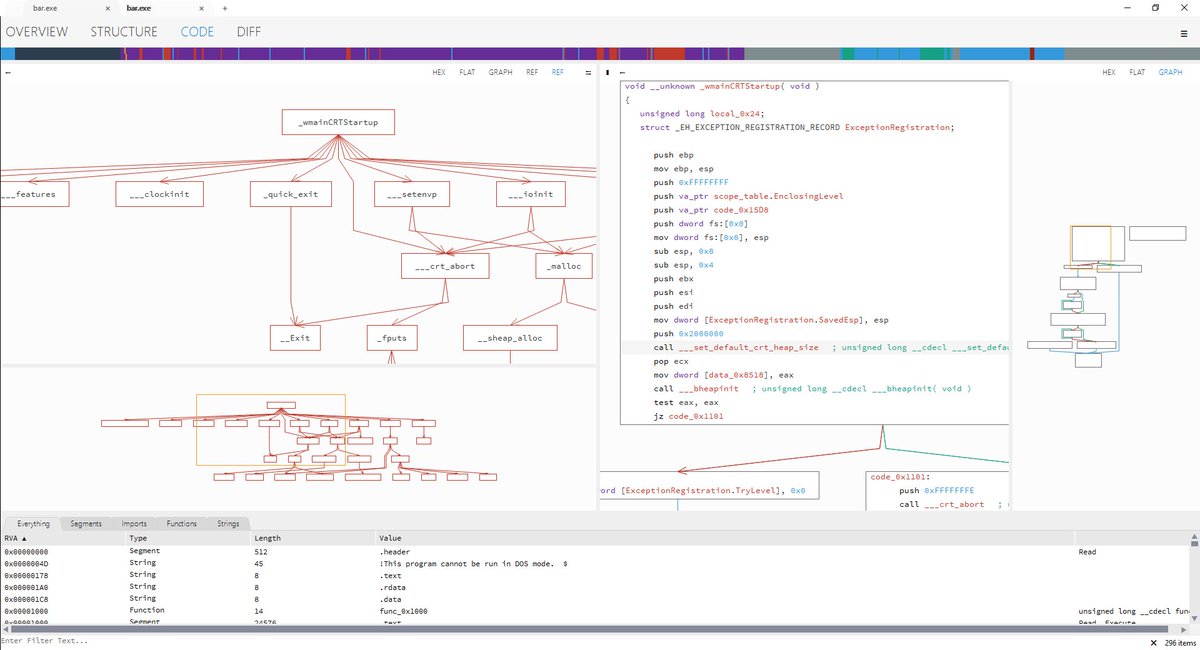Switch left pane to HEX view
Image resolution: width=1200 pixels, height=650 pixels.
click(x=439, y=73)
